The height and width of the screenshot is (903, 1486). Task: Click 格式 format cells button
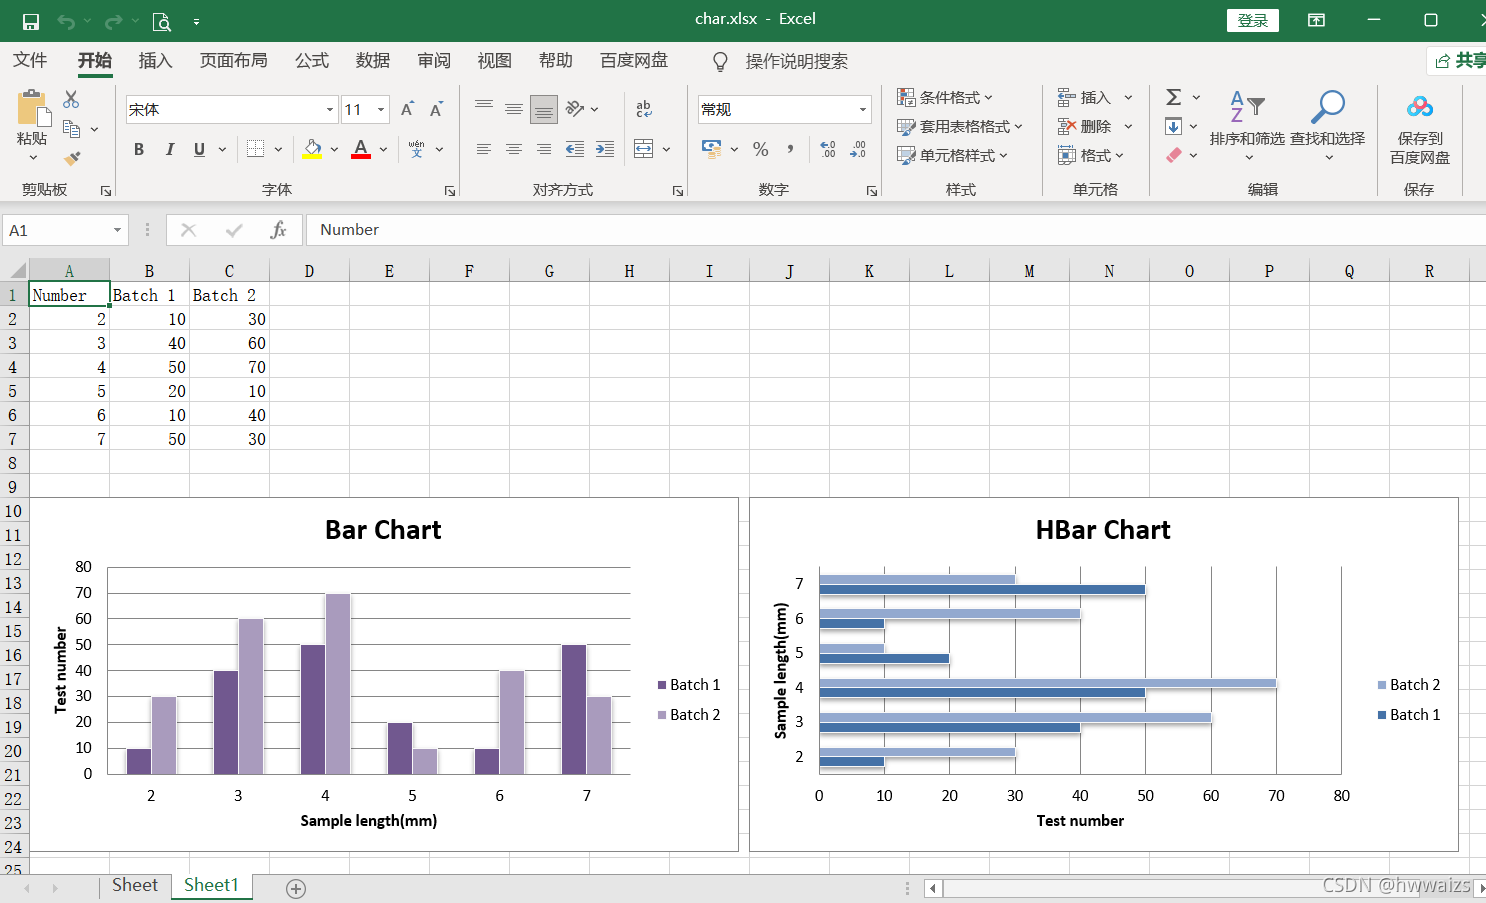pos(1091,155)
